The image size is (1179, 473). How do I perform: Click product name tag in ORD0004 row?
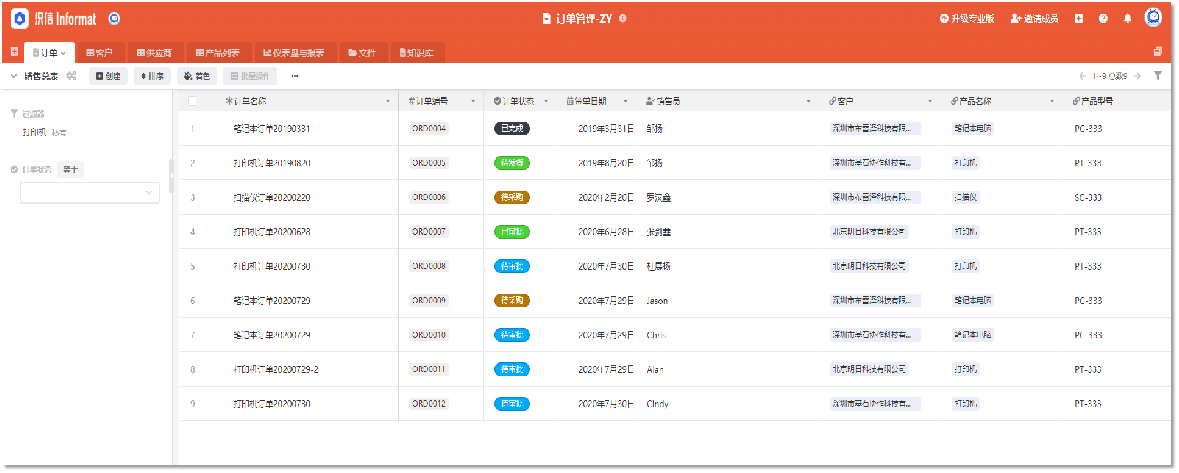(x=972, y=129)
